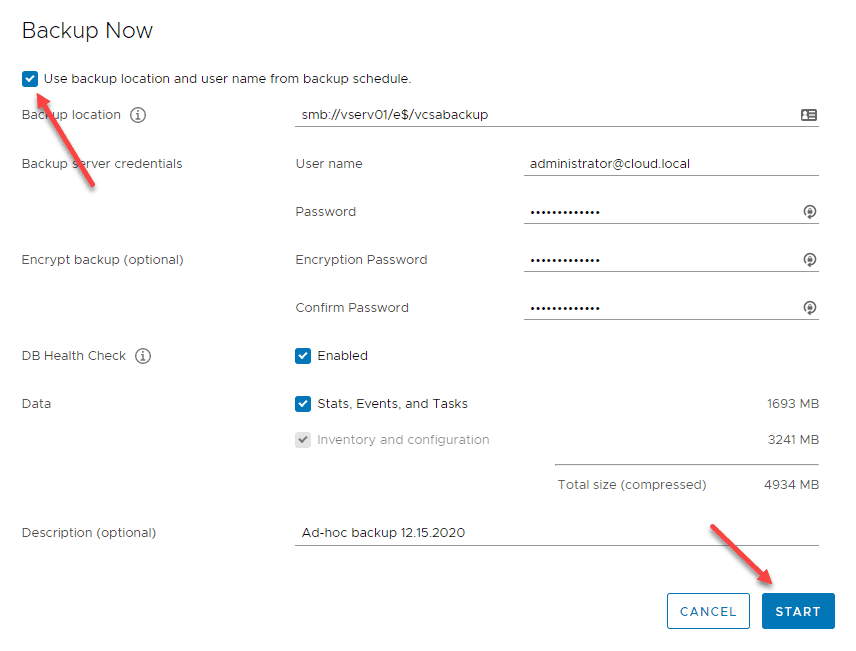The image size is (856, 651).
Task: Click the Stats, Events, and Tasks label
Action: pos(392,404)
